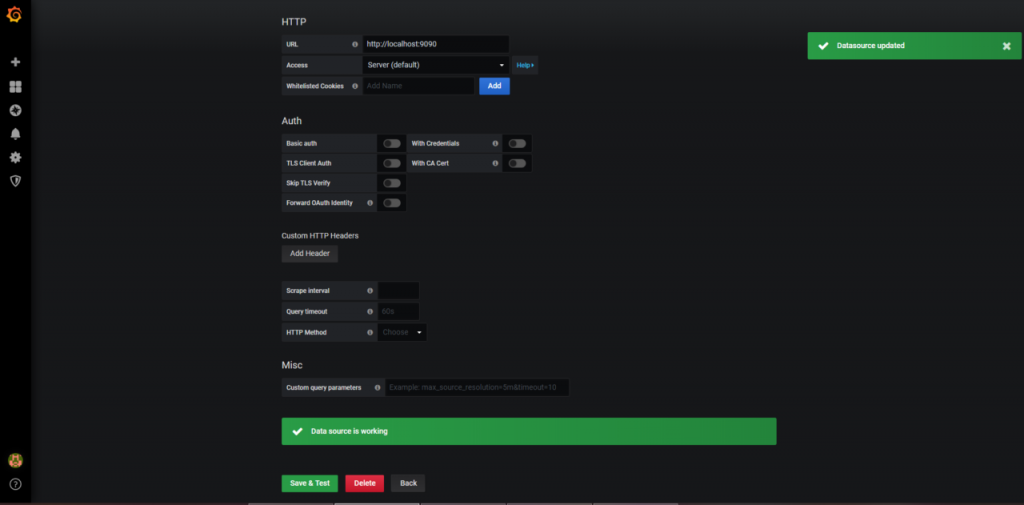
Task: Open the Help question mark icon
Action: (16, 484)
